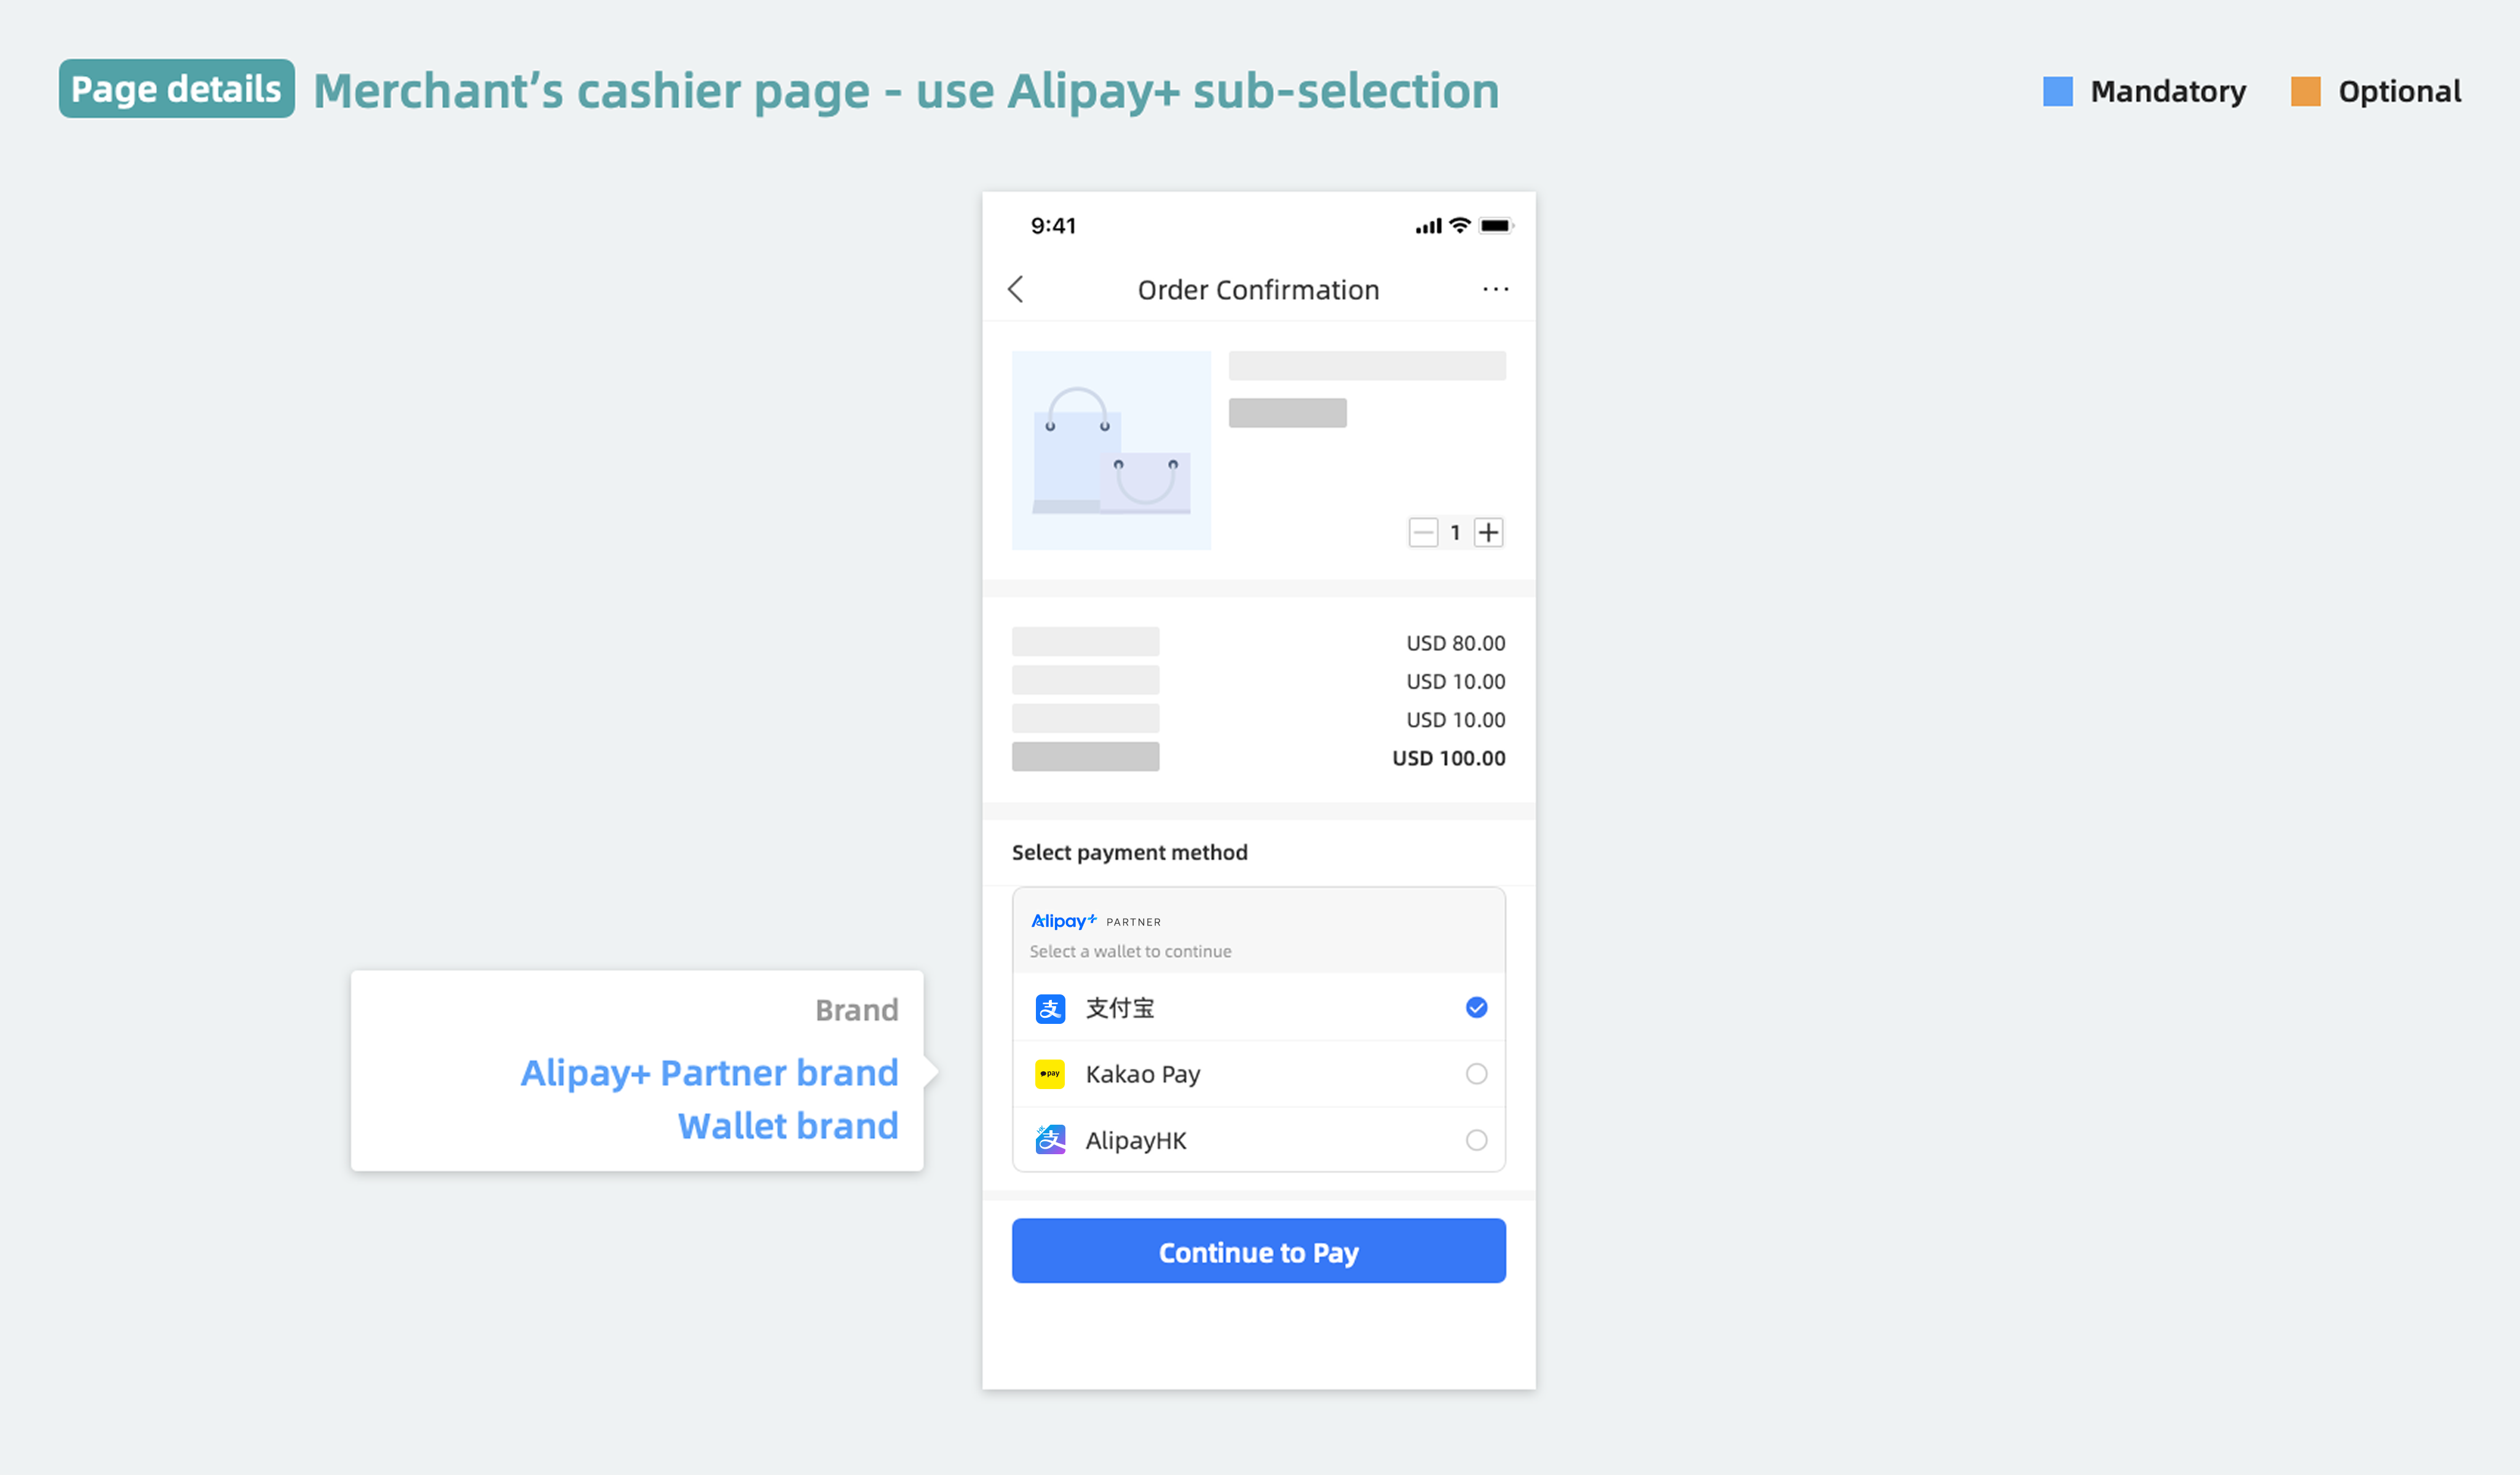The height and width of the screenshot is (1475, 2520).
Task: Open the ellipsis menu on Order Confirmation
Action: point(1496,289)
